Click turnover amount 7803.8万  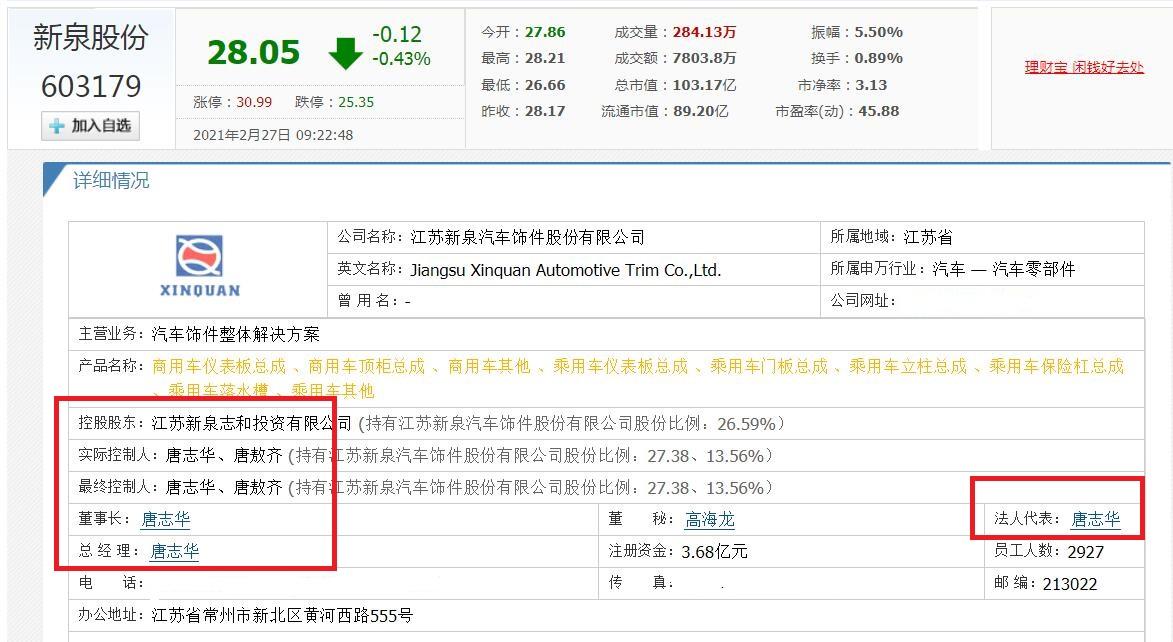705,58
